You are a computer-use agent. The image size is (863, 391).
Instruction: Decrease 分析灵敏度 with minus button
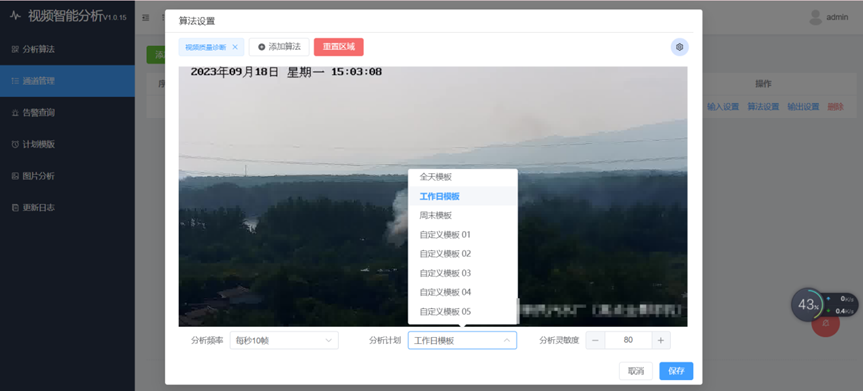click(x=595, y=340)
